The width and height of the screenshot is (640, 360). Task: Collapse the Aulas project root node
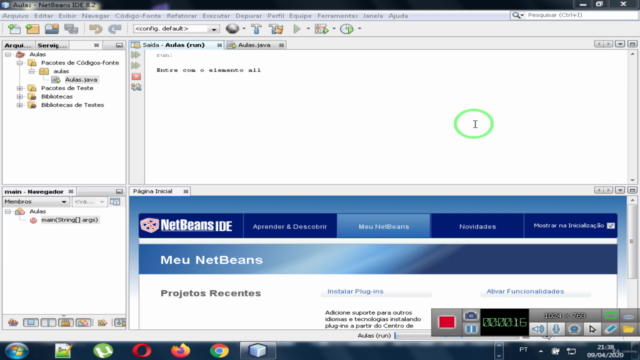8,54
